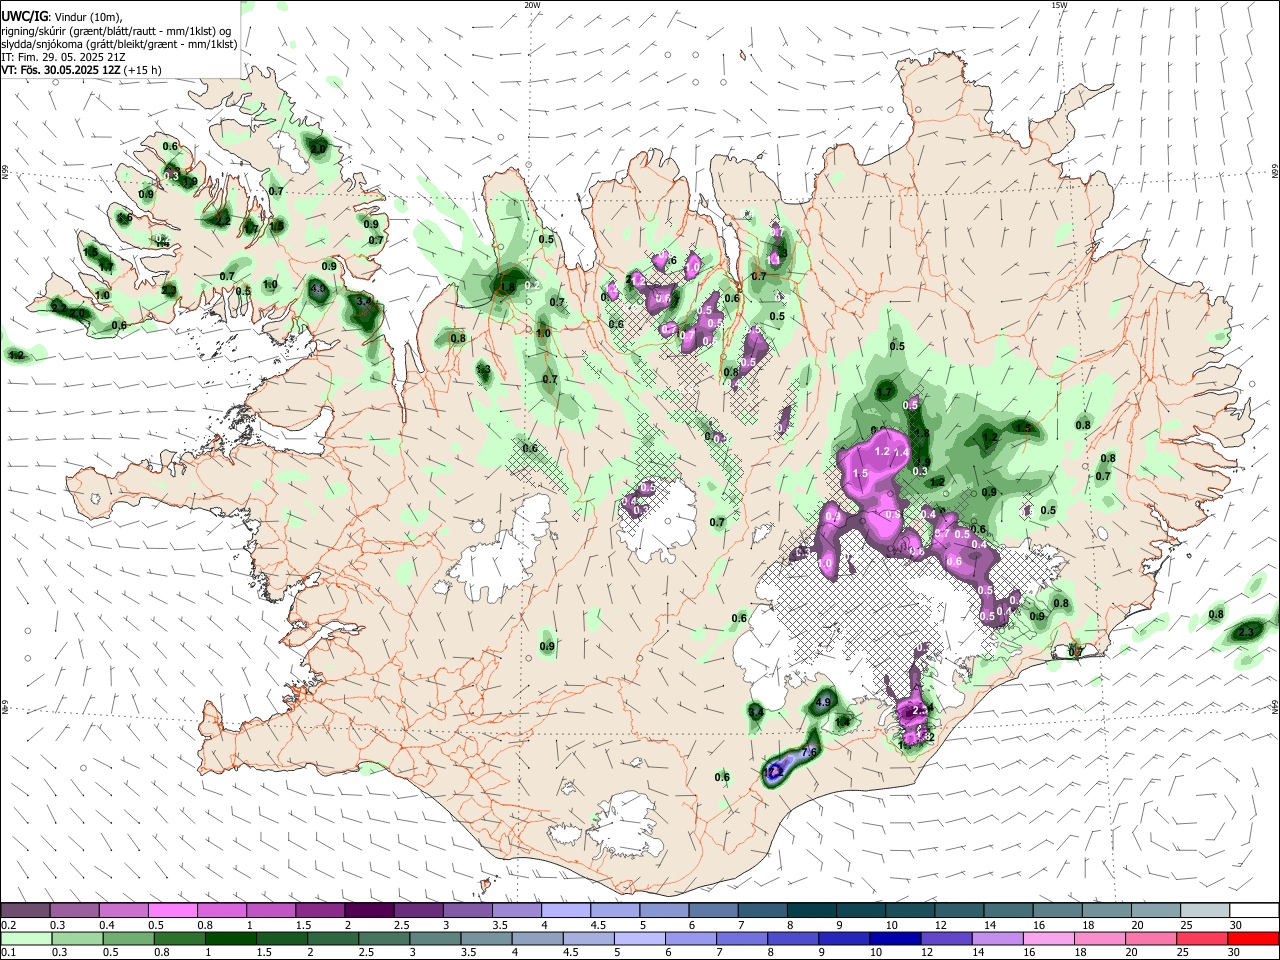This screenshot has width=1280, height=960.
Task: Pick the lower legend swatch starting at 5
Action: pyautogui.click(x=639, y=938)
